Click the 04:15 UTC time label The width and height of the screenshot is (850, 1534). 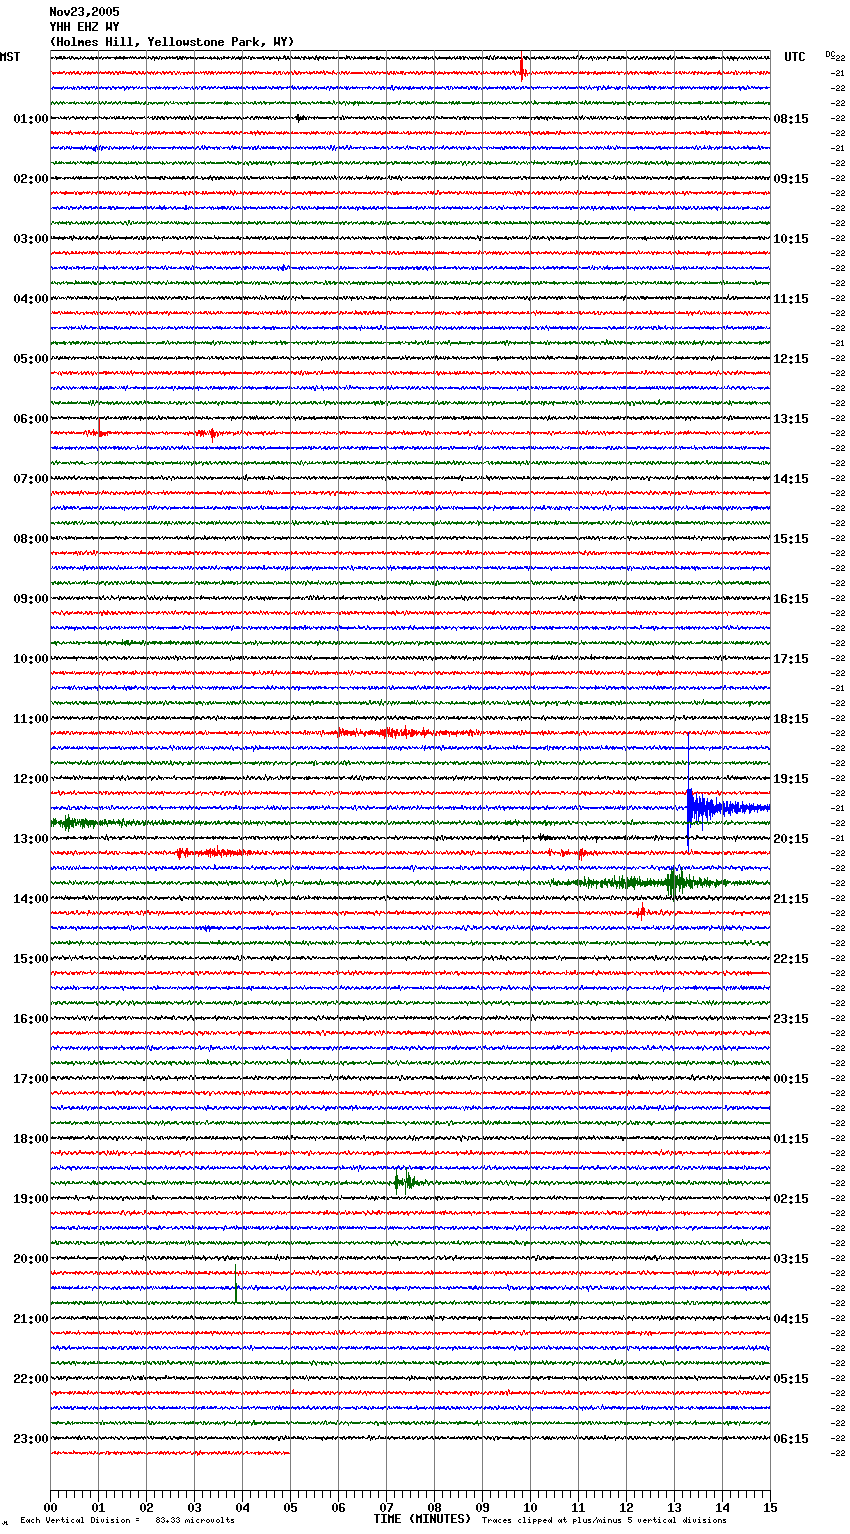click(x=791, y=1319)
